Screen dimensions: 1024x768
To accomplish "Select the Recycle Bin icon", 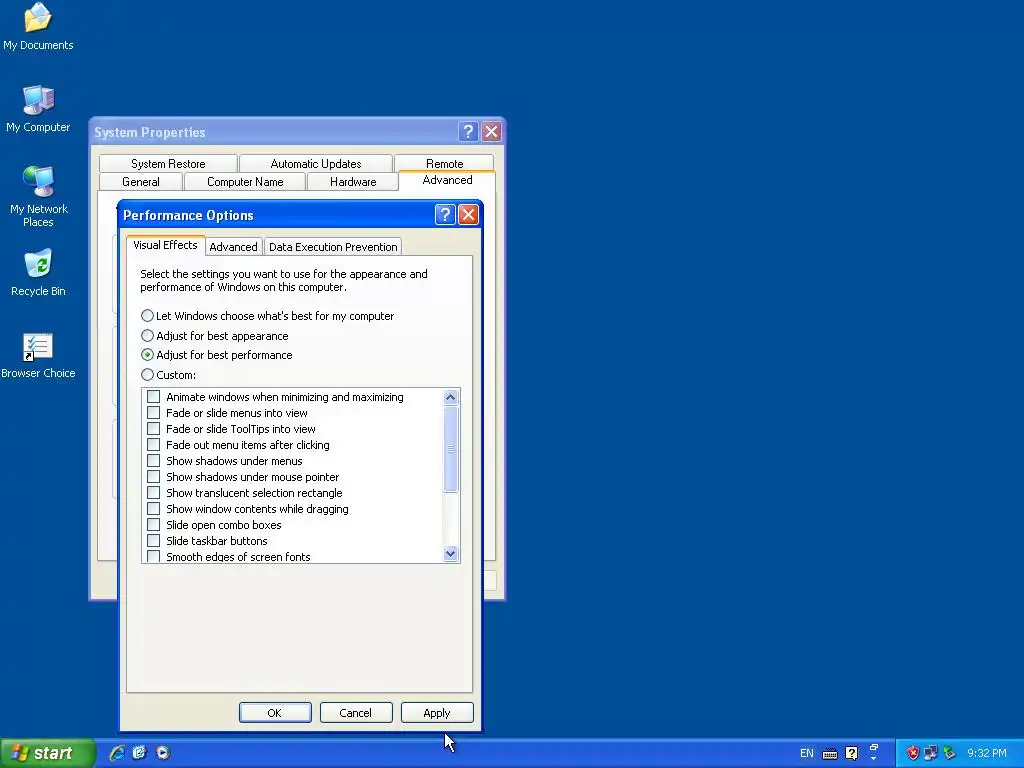I will (x=38, y=272).
